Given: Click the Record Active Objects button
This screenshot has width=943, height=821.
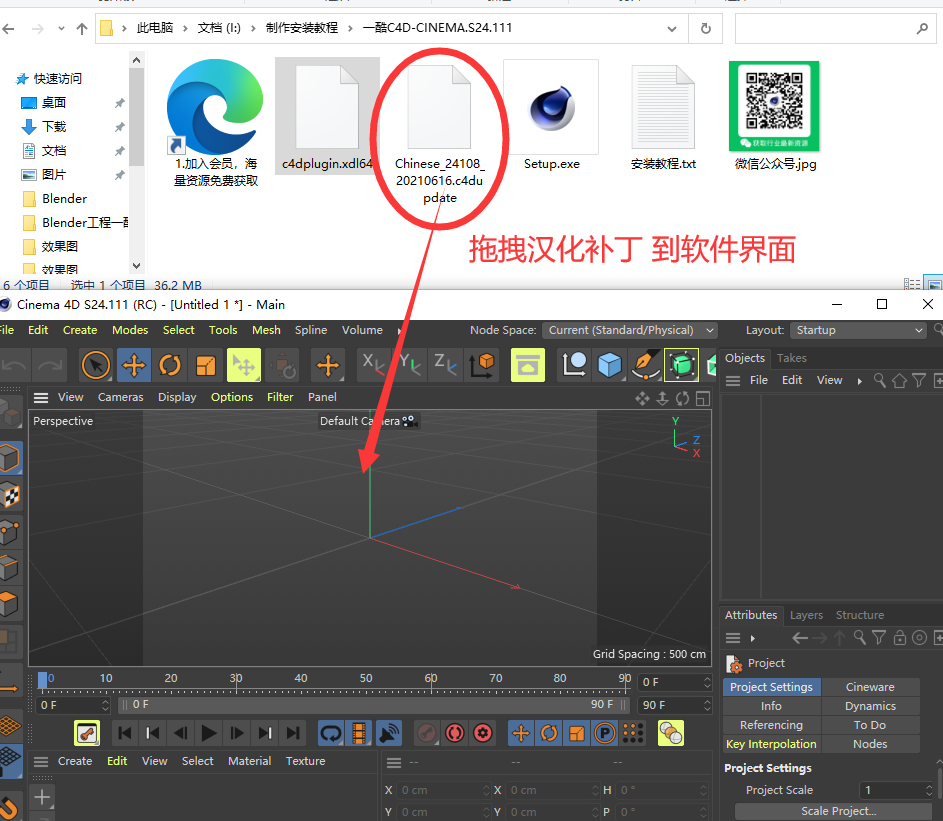Looking at the screenshot, I should point(426,733).
